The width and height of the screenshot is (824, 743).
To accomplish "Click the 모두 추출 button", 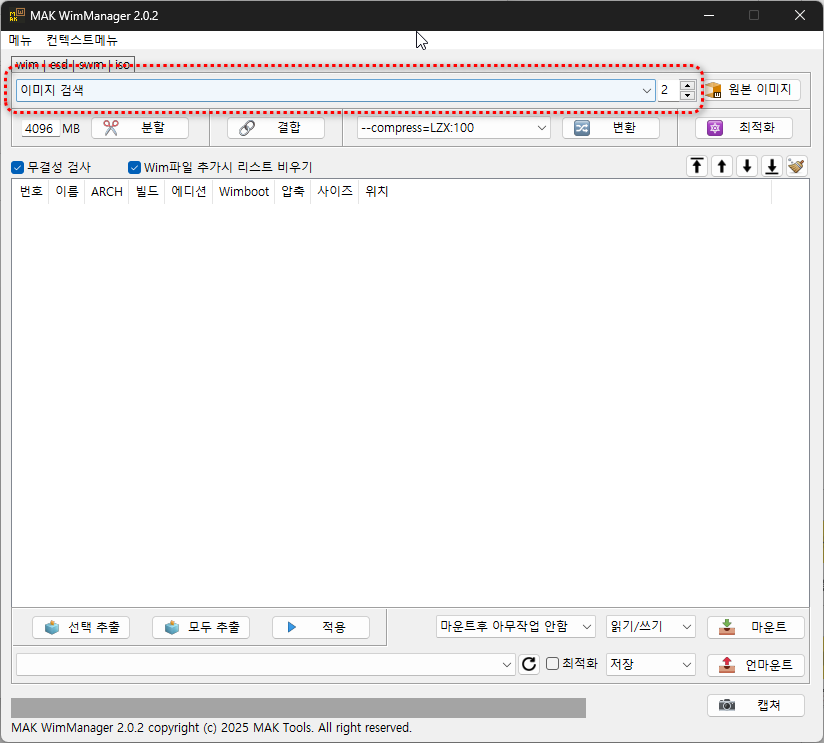I will coord(201,627).
